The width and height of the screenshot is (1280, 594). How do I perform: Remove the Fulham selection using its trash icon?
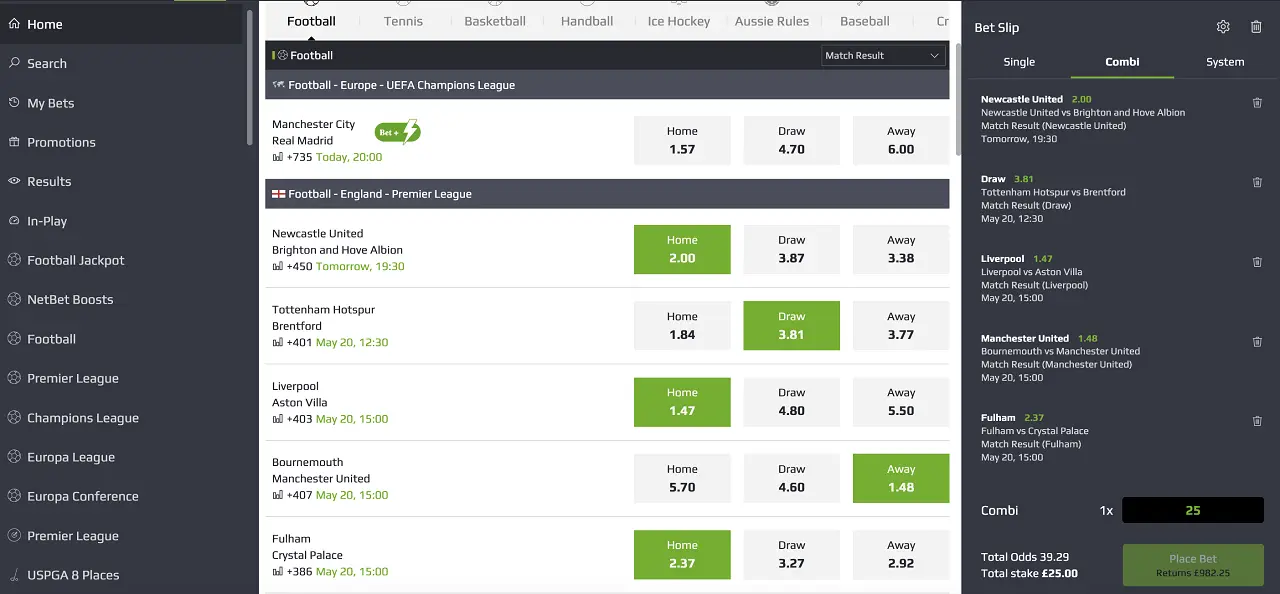(1257, 421)
